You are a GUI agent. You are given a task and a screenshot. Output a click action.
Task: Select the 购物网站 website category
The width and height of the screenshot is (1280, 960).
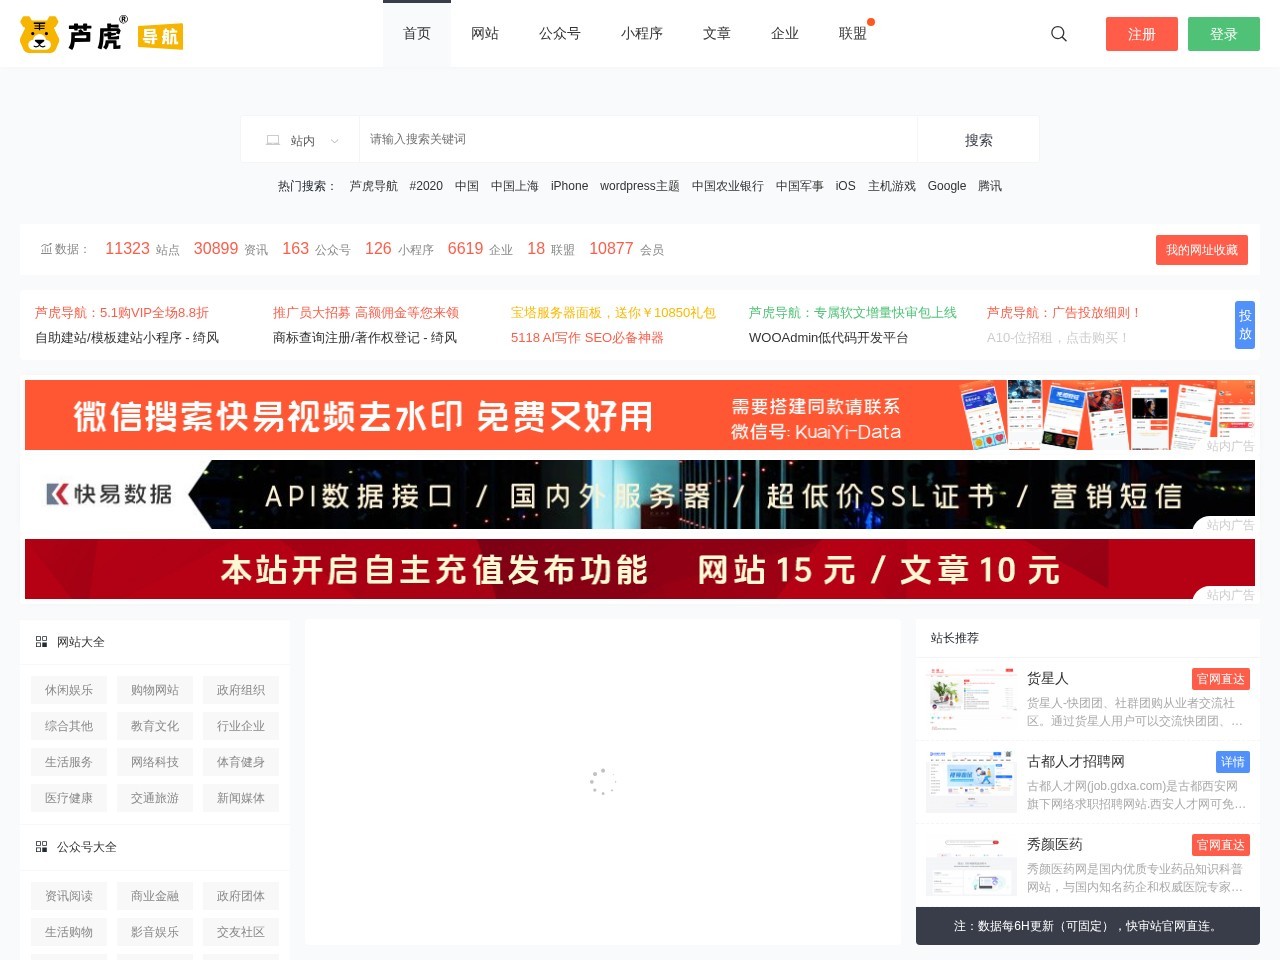click(x=155, y=690)
